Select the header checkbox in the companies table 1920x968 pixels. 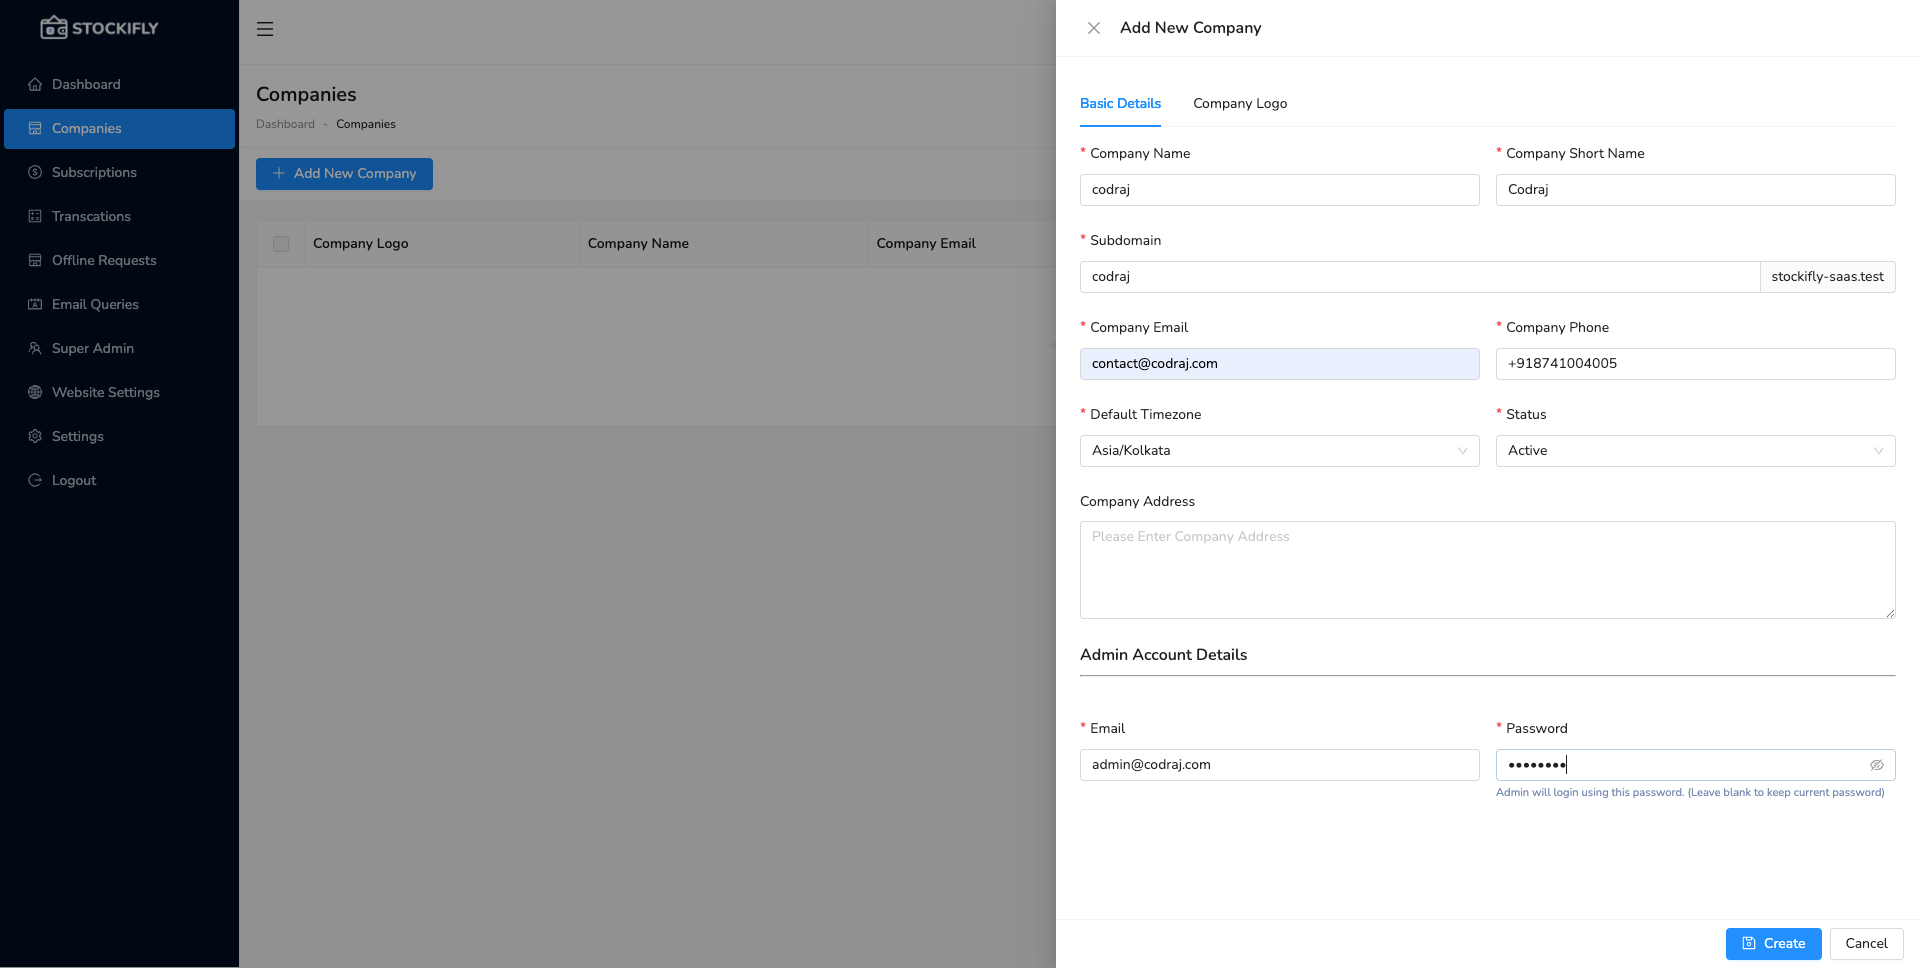[281, 243]
